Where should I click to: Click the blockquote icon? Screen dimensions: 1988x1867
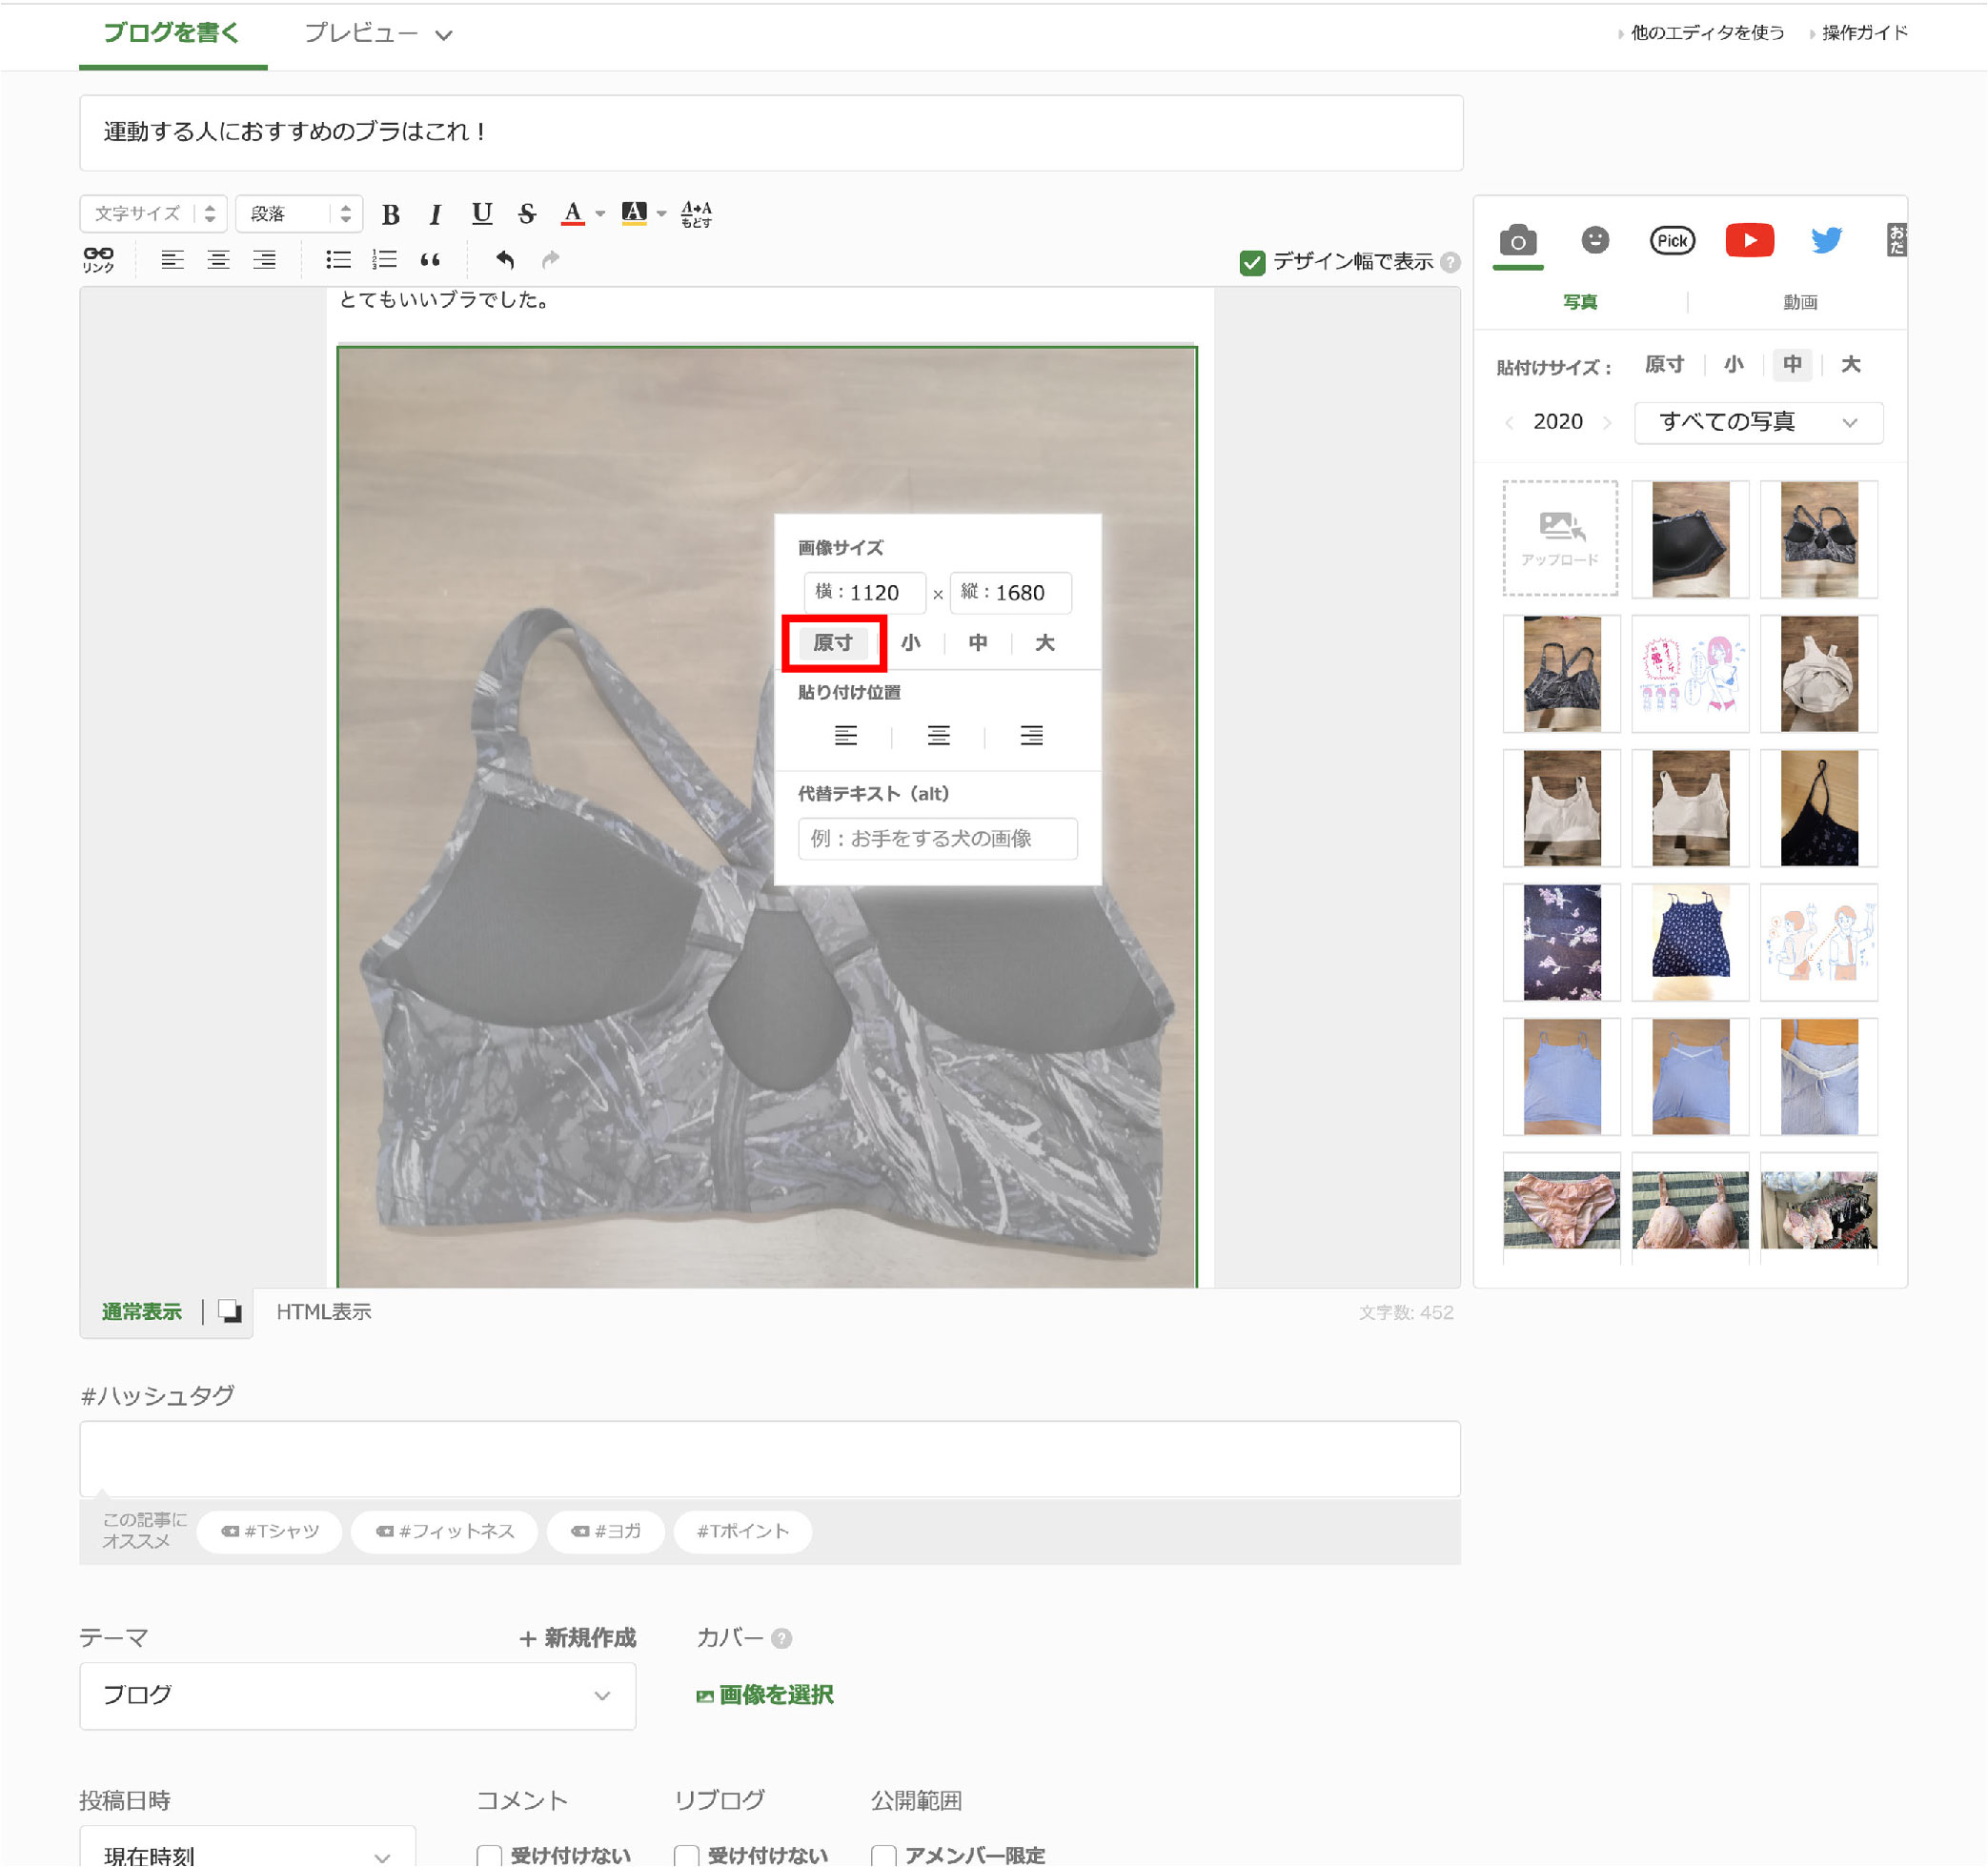point(430,260)
